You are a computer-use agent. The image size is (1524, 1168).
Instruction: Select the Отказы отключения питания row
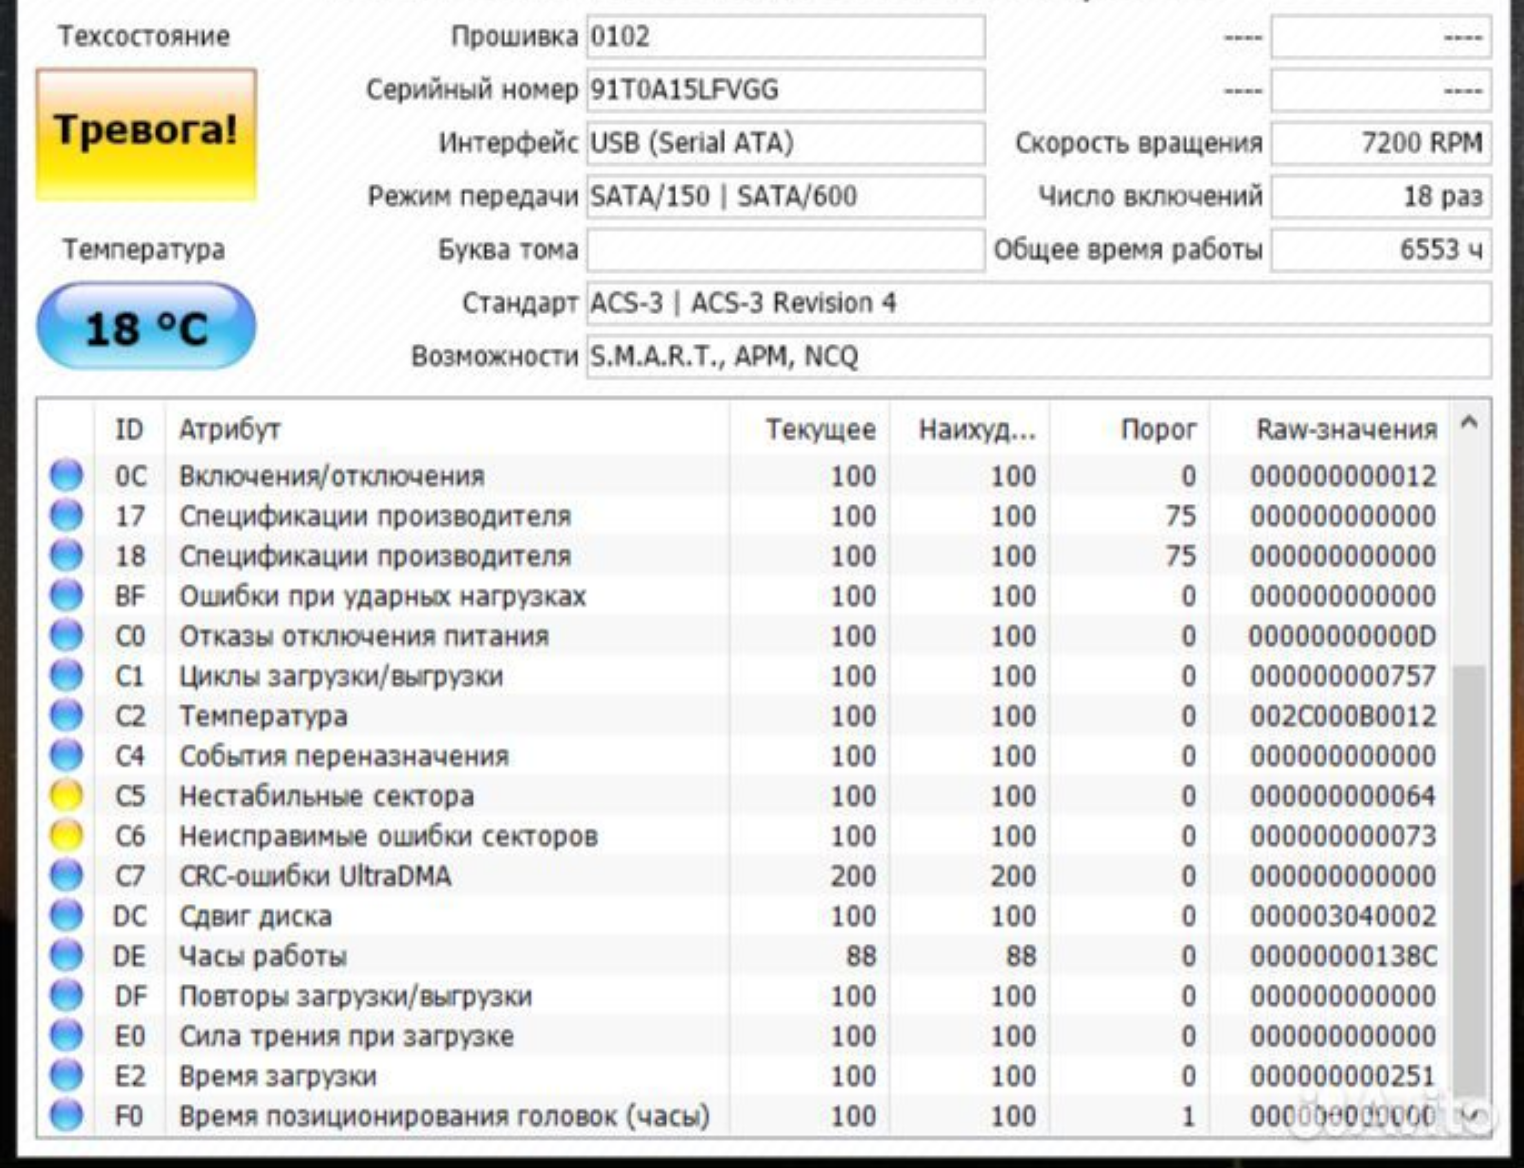pyautogui.click(x=745, y=636)
